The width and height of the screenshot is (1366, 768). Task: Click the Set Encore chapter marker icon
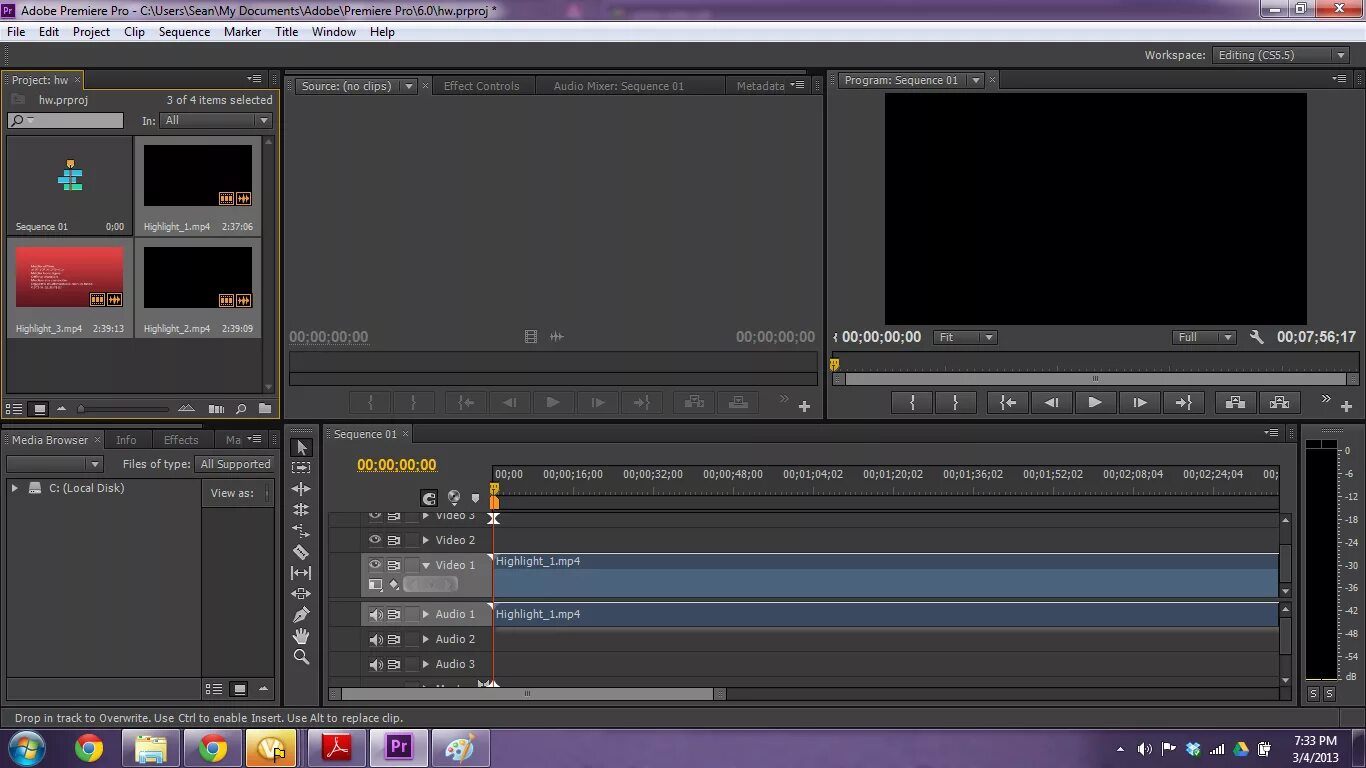tap(454, 497)
